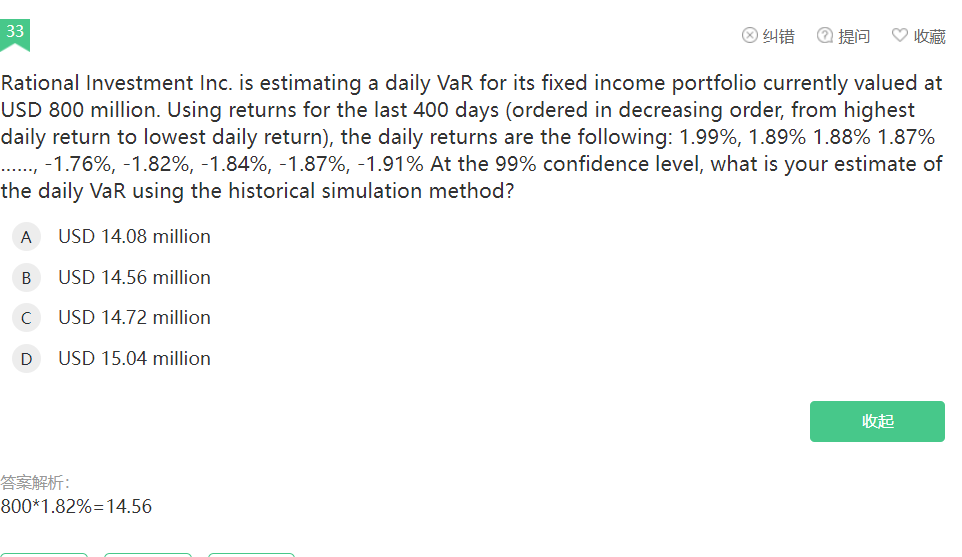
Task: Mark answer option D circle
Action: [x=26, y=359]
